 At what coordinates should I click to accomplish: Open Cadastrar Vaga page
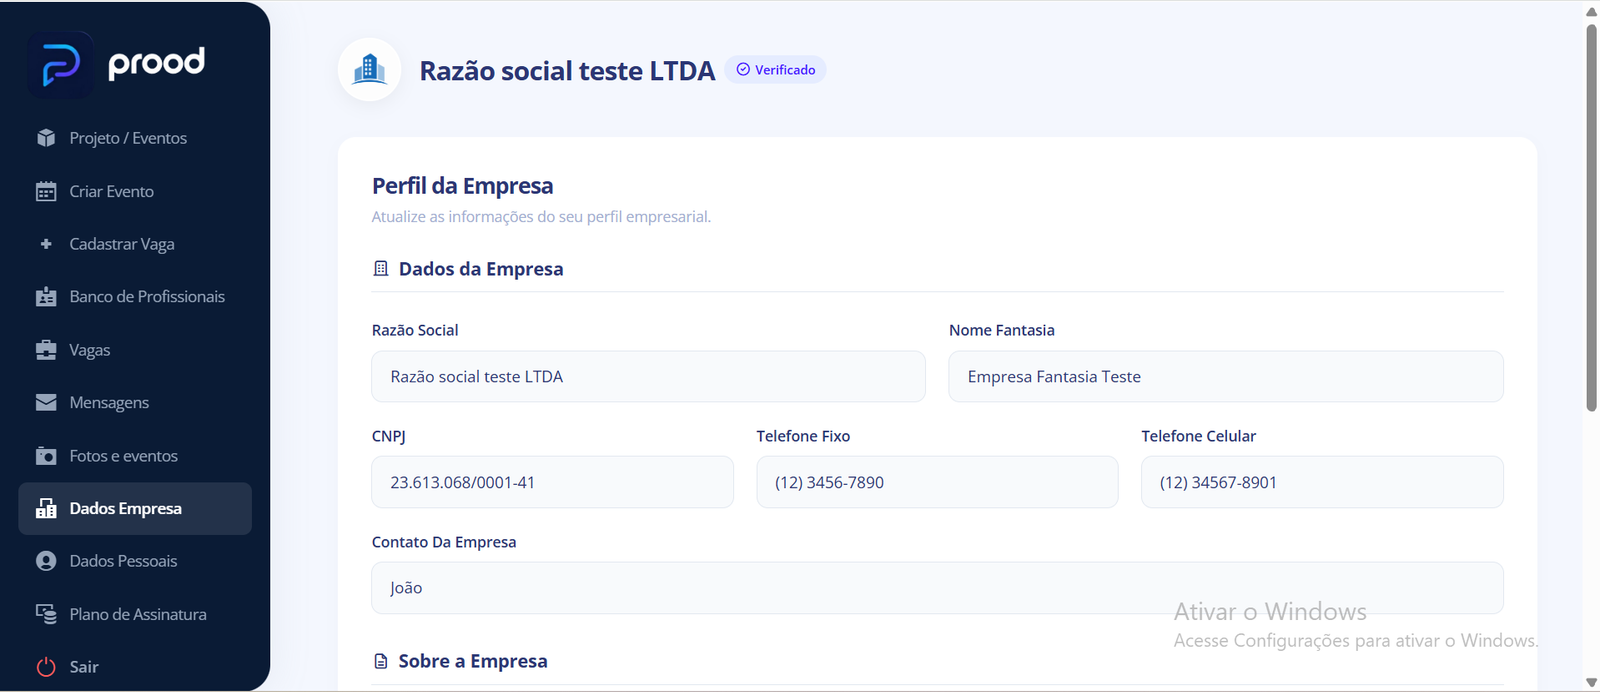(135, 244)
